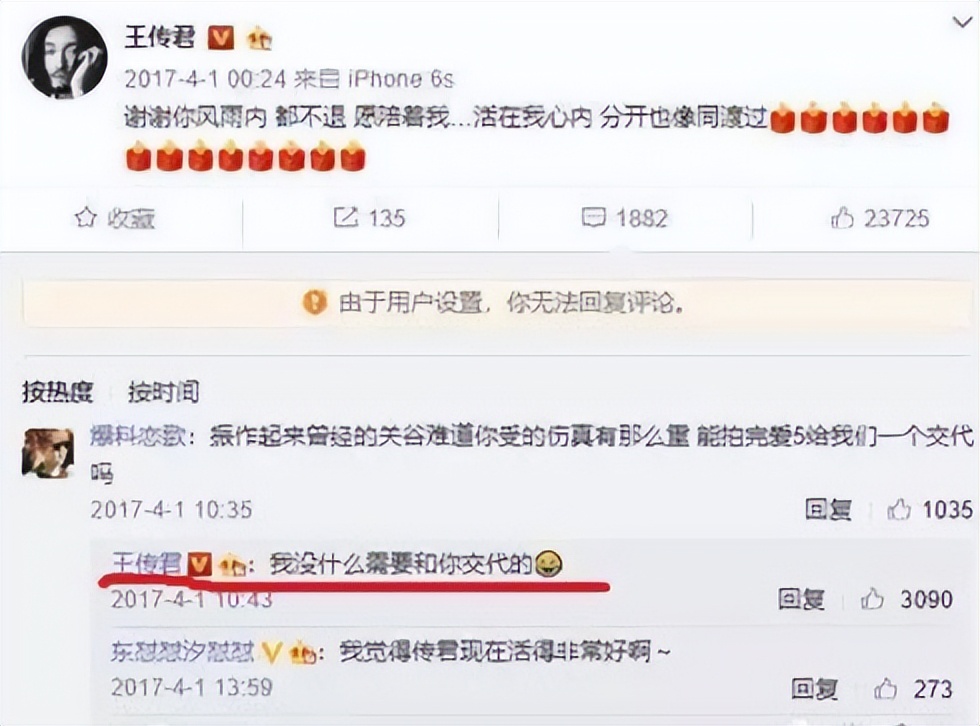Like the comment that has 1035 likes

pos(930,510)
